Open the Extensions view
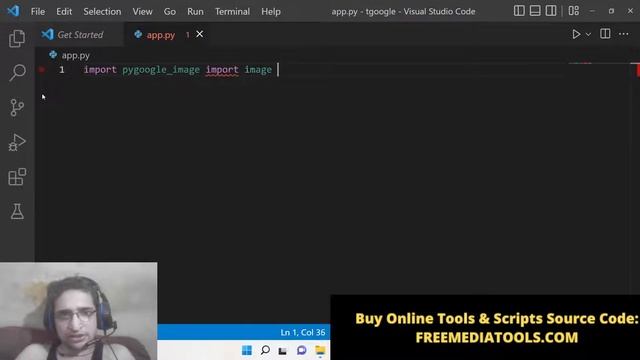Viewport: 640px width, 360px height. click(x=17, y=177)
